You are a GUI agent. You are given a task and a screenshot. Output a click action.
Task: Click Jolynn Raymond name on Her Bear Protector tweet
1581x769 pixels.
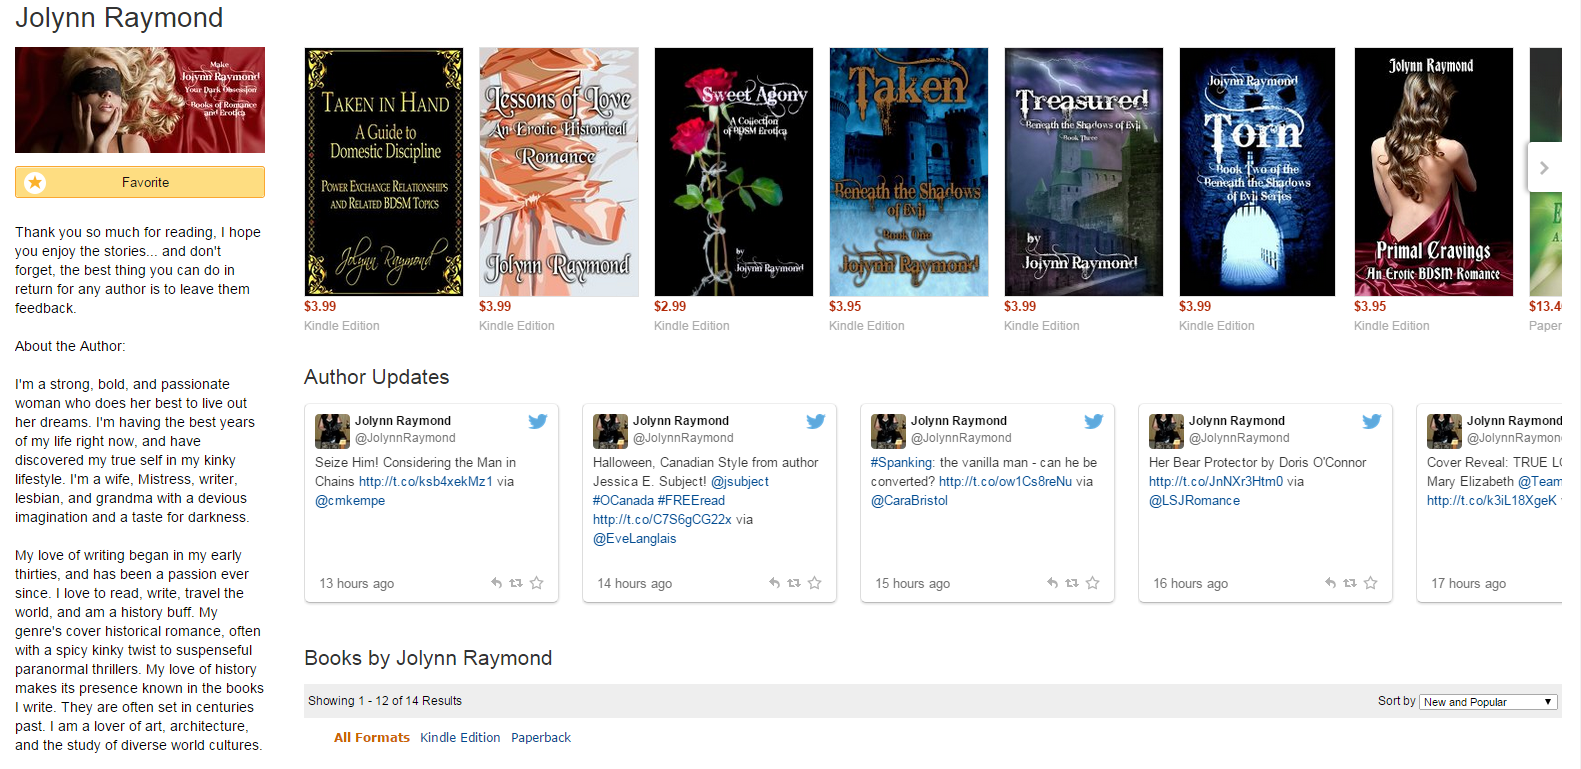pos(1237,421)
